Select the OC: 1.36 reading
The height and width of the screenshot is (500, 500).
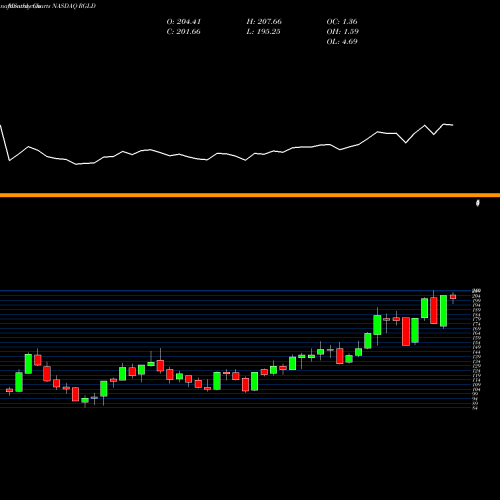pos(342,22)
